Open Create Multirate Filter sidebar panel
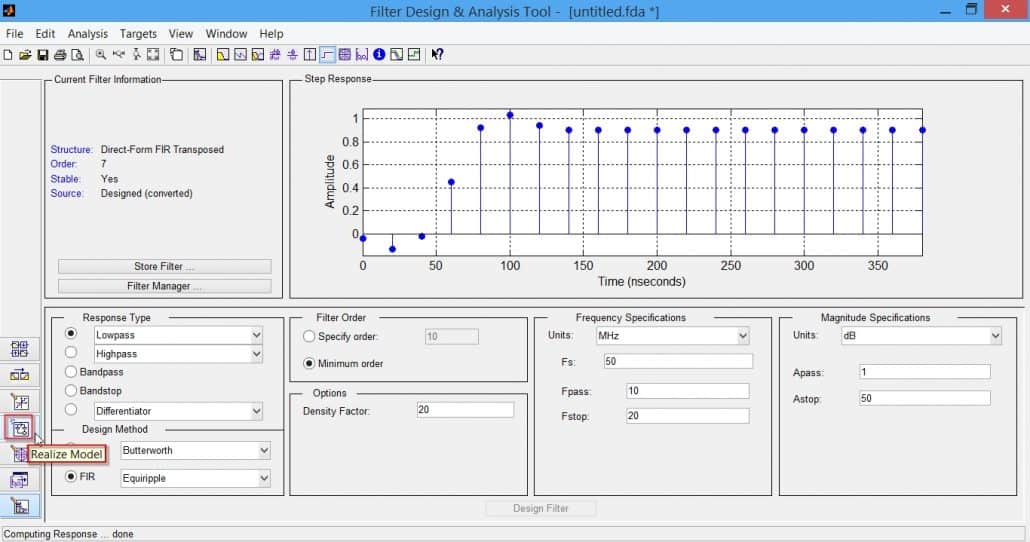Viewport: 1030px width, 542px height. point(19,349)
